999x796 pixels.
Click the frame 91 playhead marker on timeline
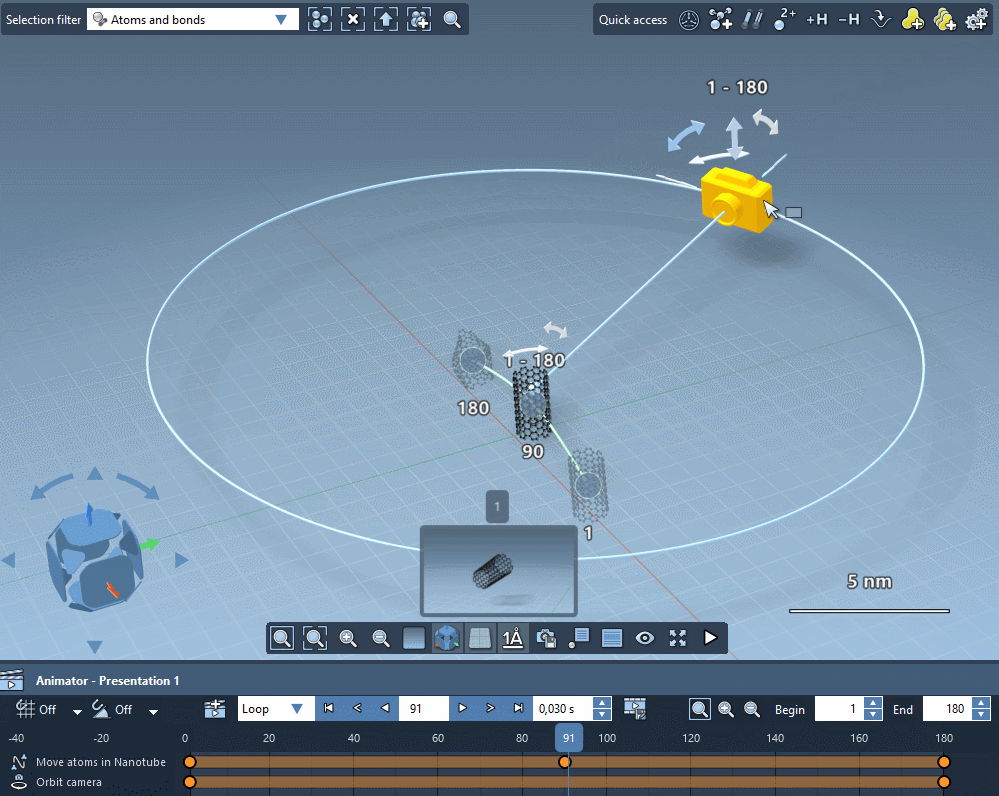click(x=568, y=738)
